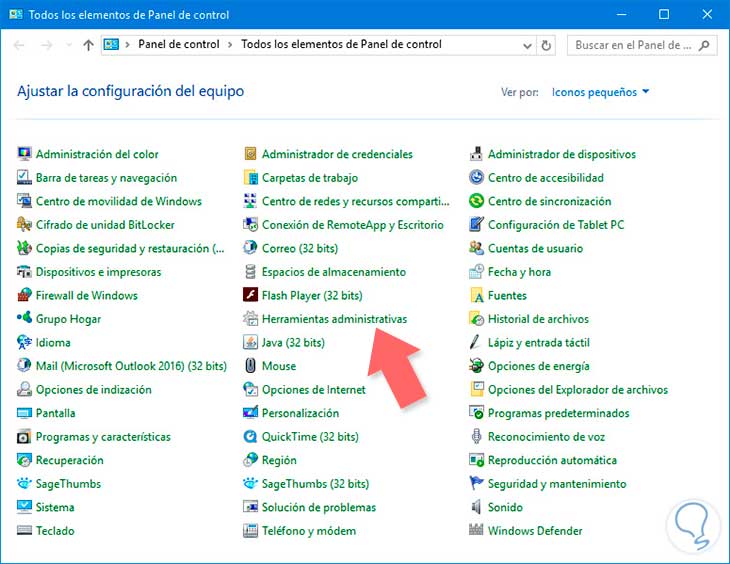Open Seguridad y mantenimiento link

click(x=557, y=484)
